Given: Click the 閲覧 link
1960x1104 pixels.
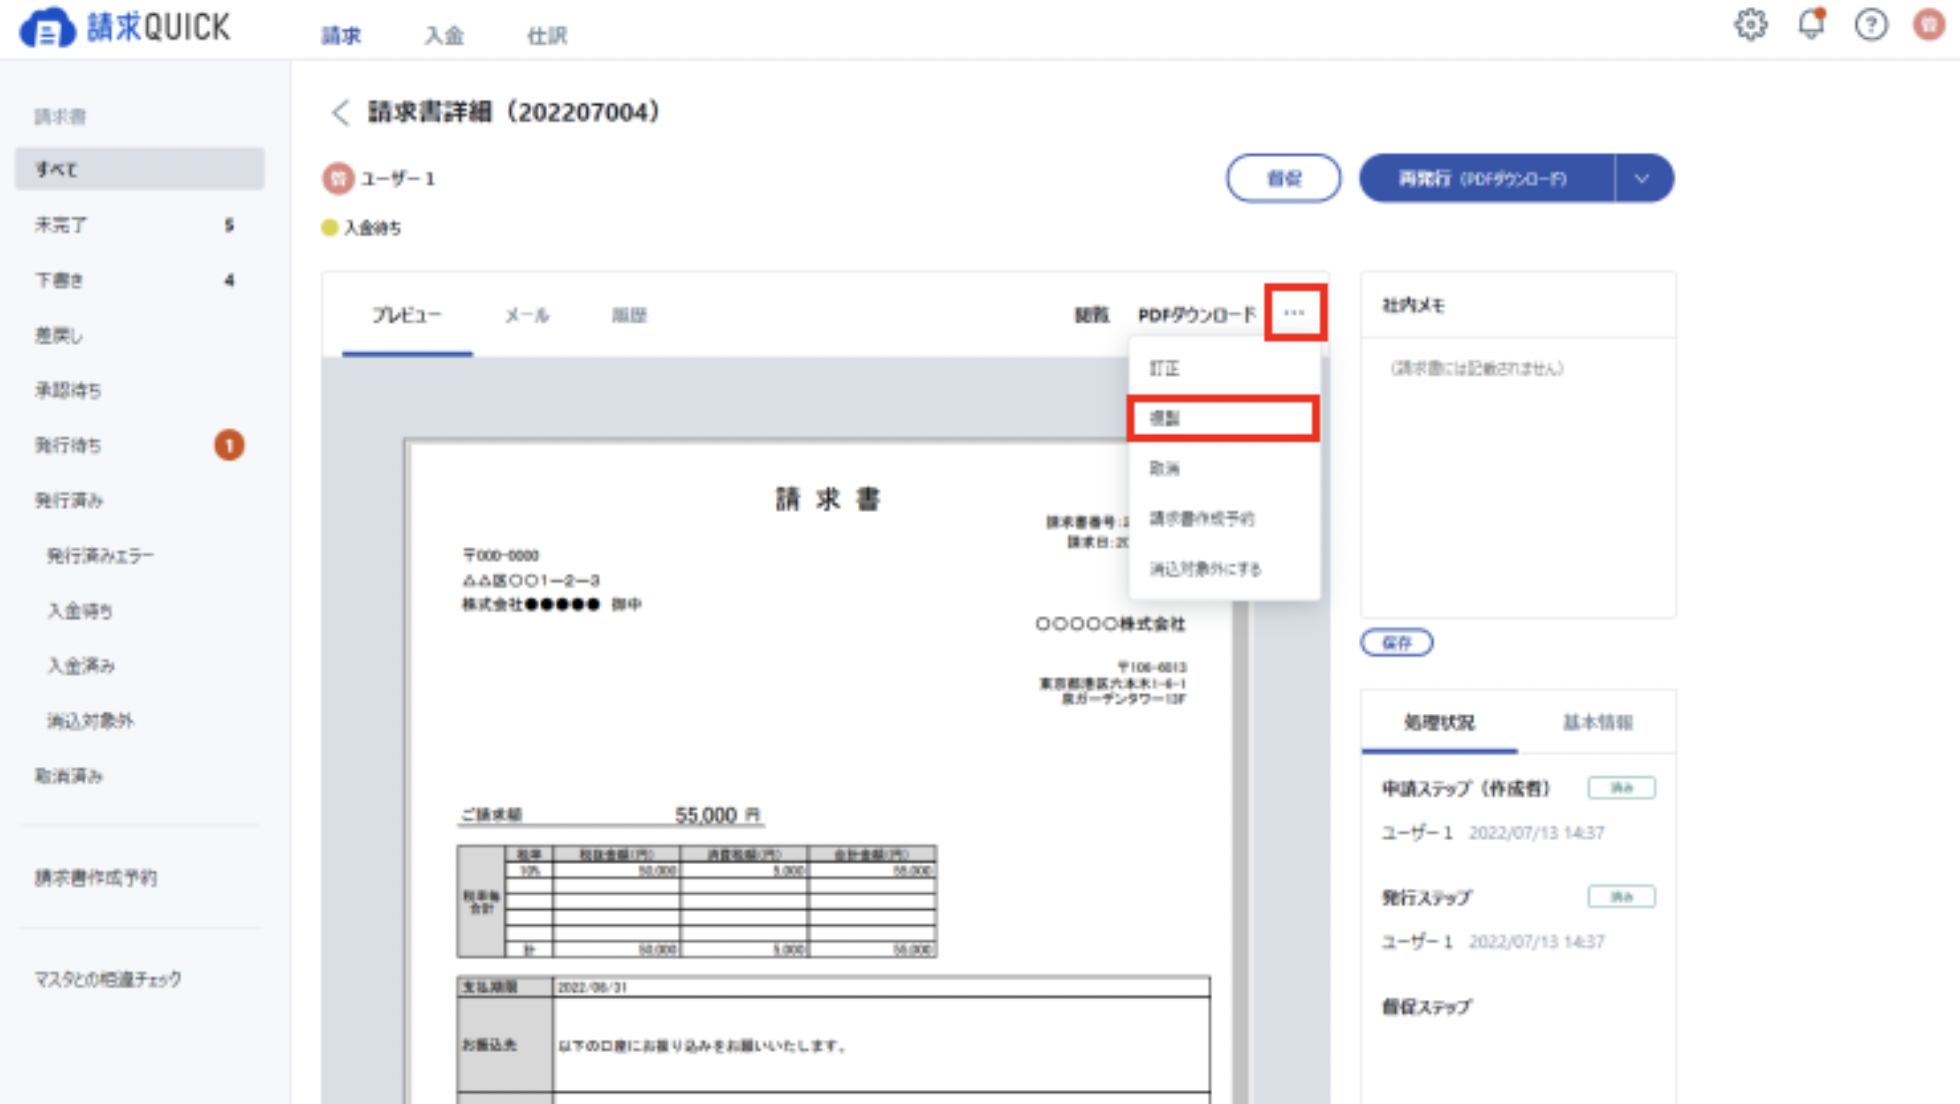Looking at the screenshot, I should [x=1092, y=315].
